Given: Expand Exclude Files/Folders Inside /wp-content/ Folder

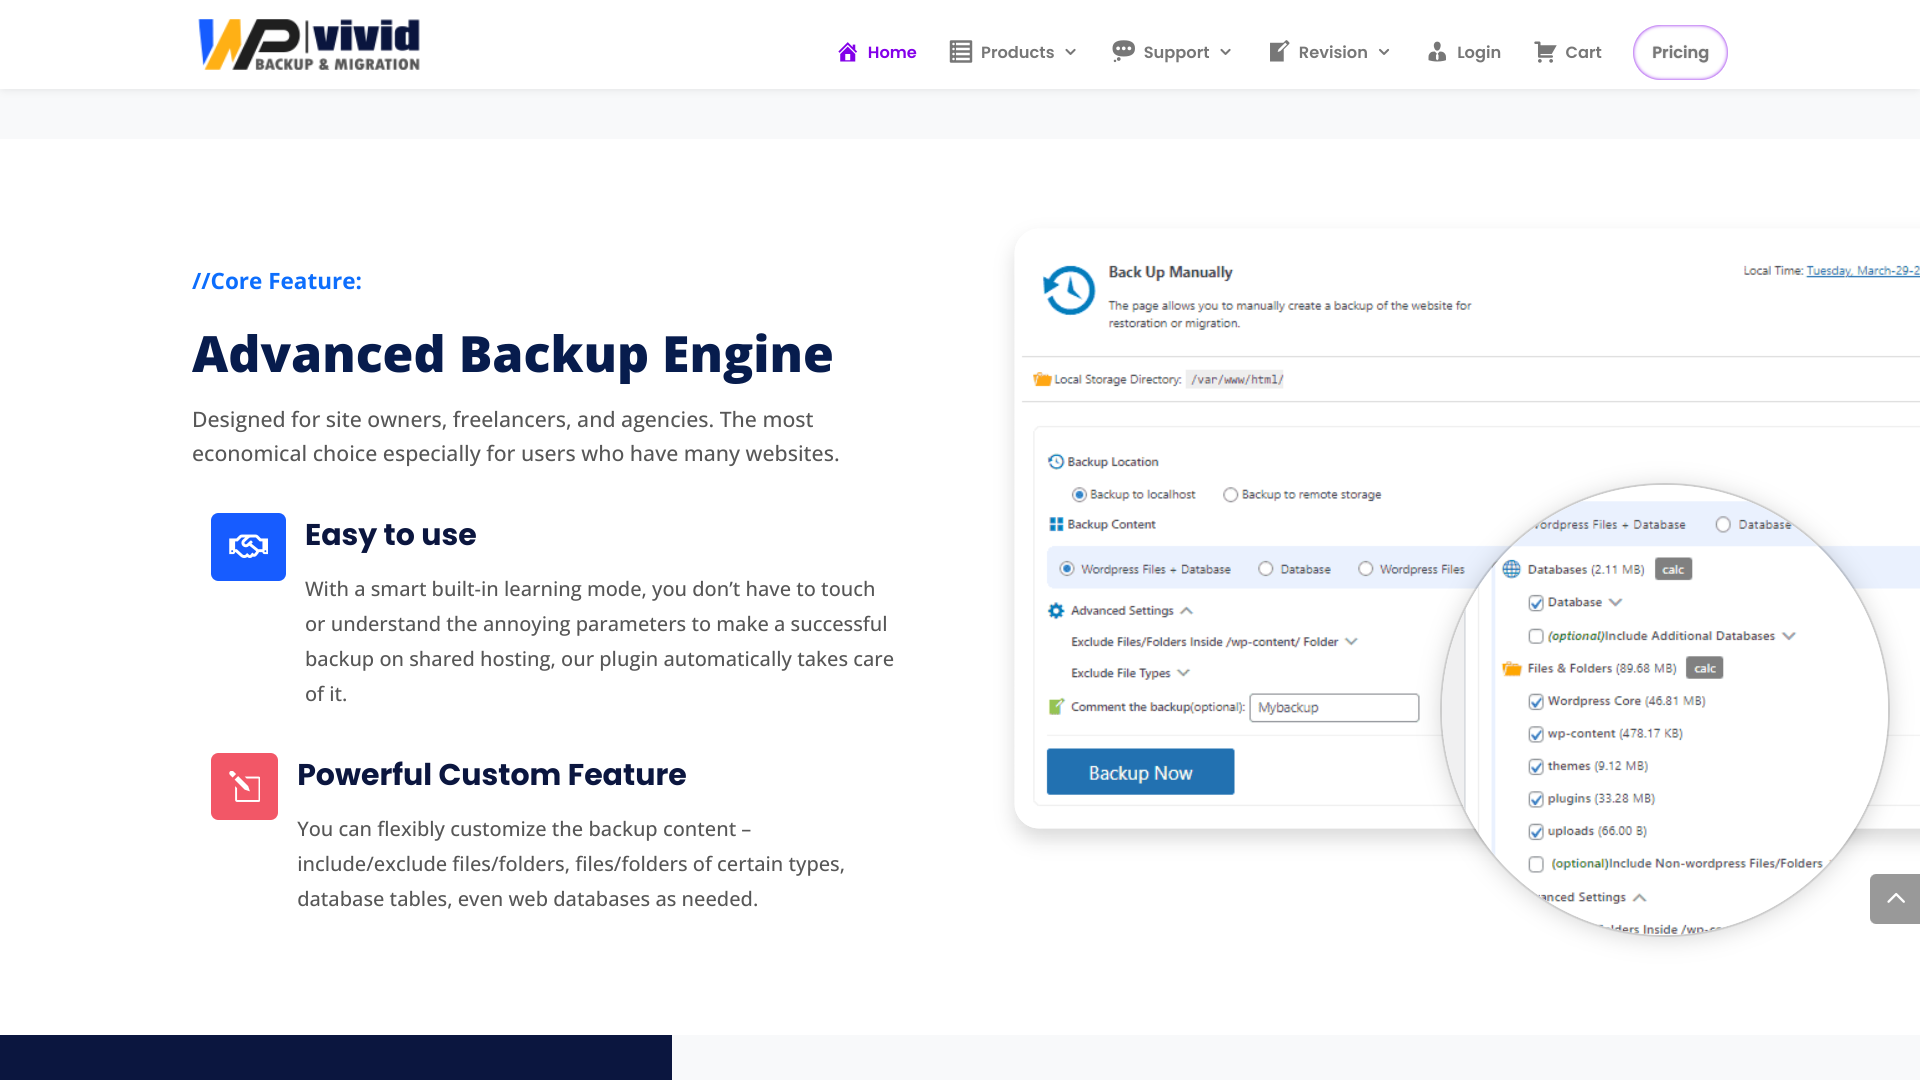Looking at the screenshot, I should click(x=1353, y=641).
